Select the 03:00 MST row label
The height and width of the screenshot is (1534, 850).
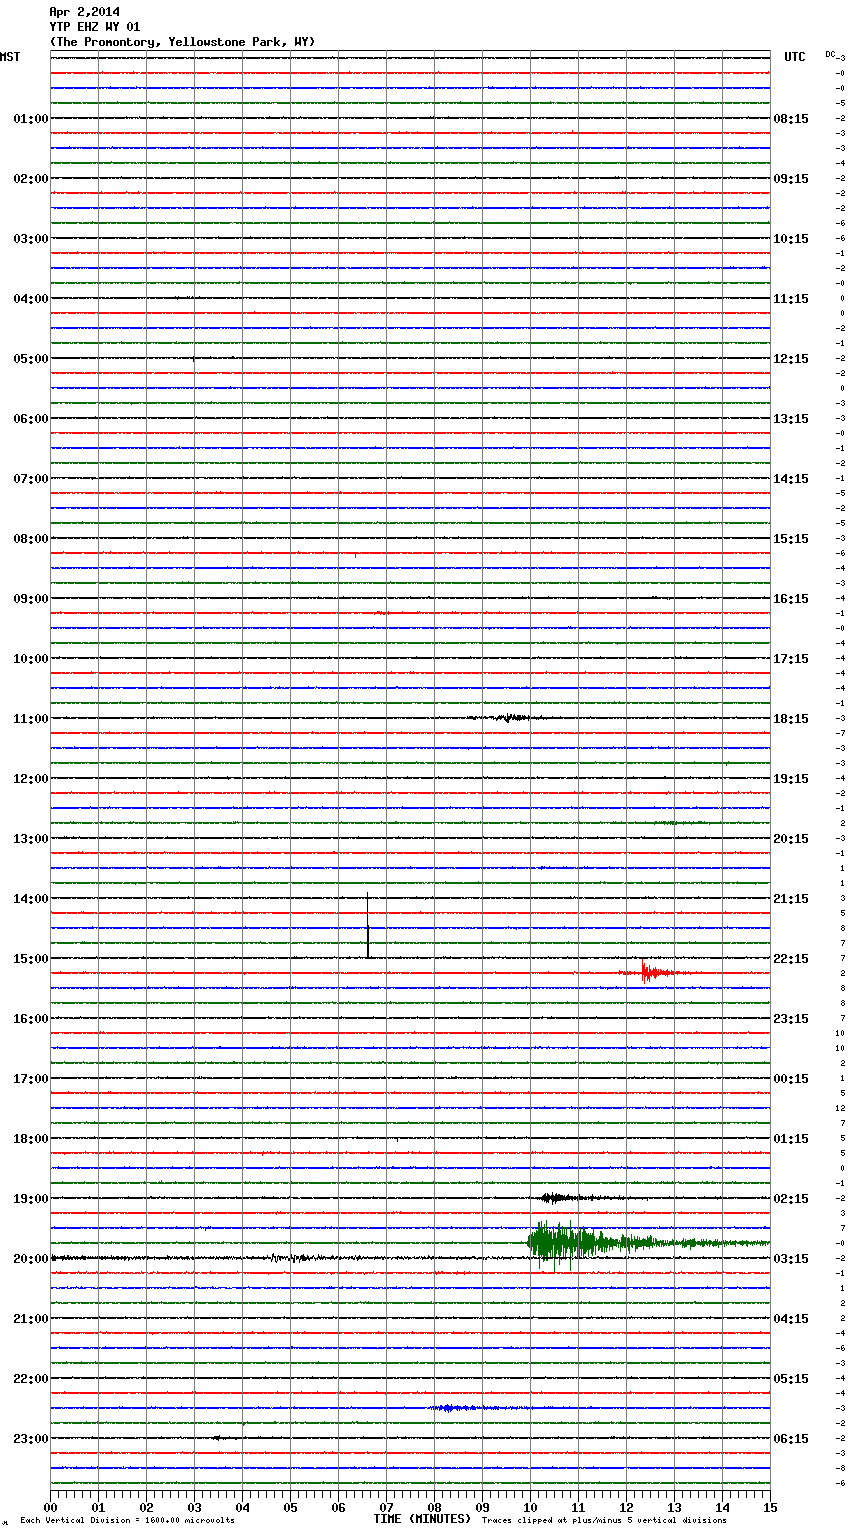[x=31, y=239]
